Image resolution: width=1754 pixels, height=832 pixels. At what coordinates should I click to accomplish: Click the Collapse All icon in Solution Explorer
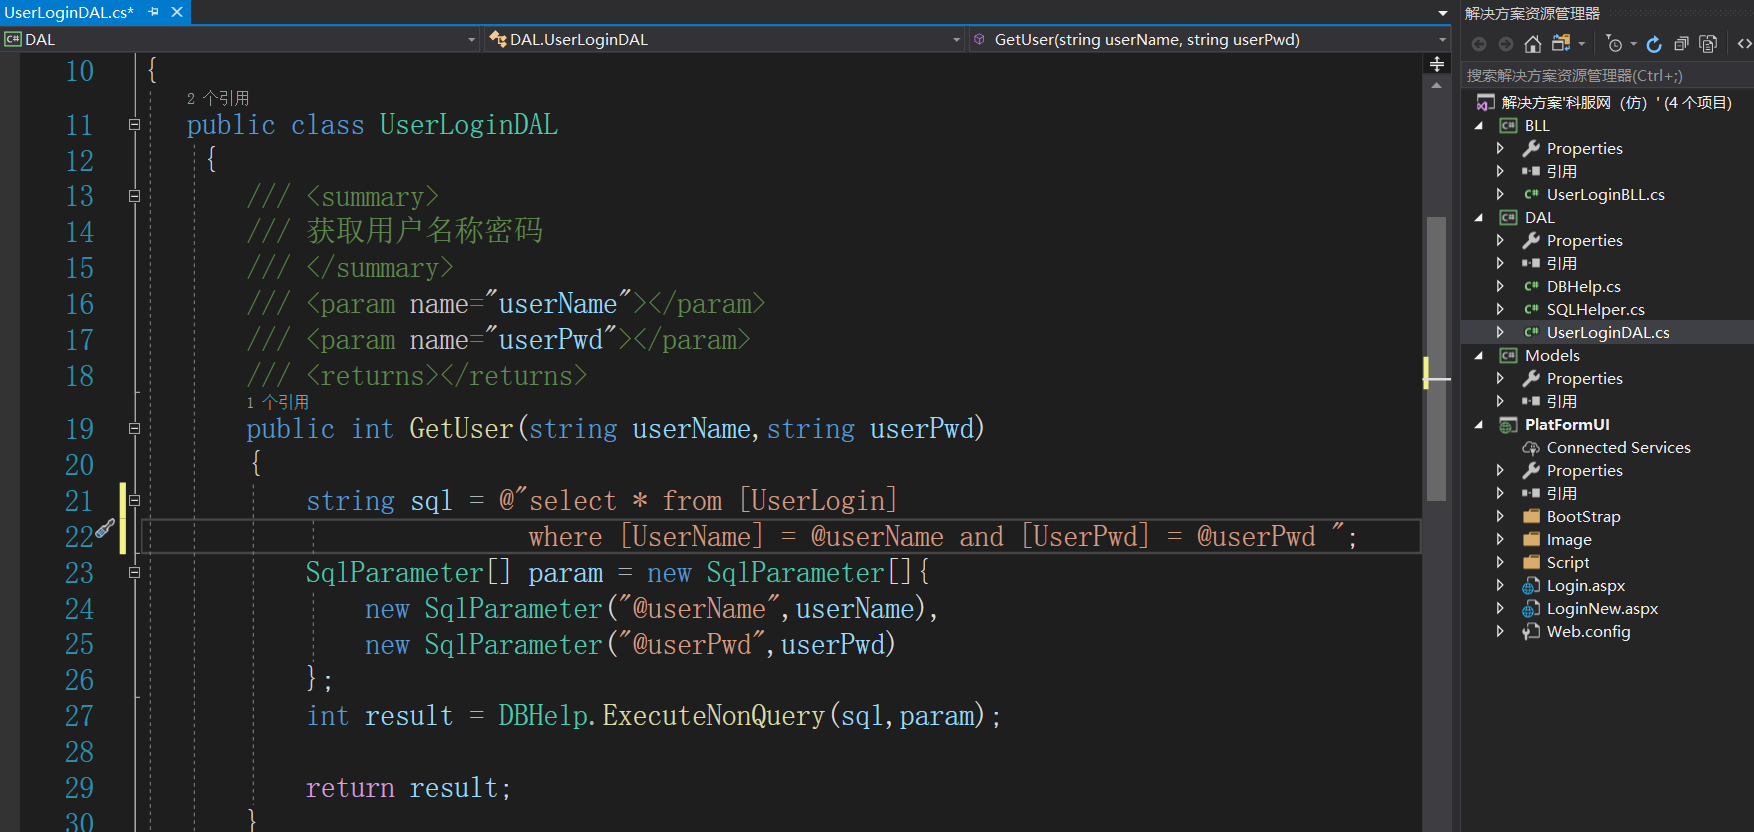tap(1681, 44)
